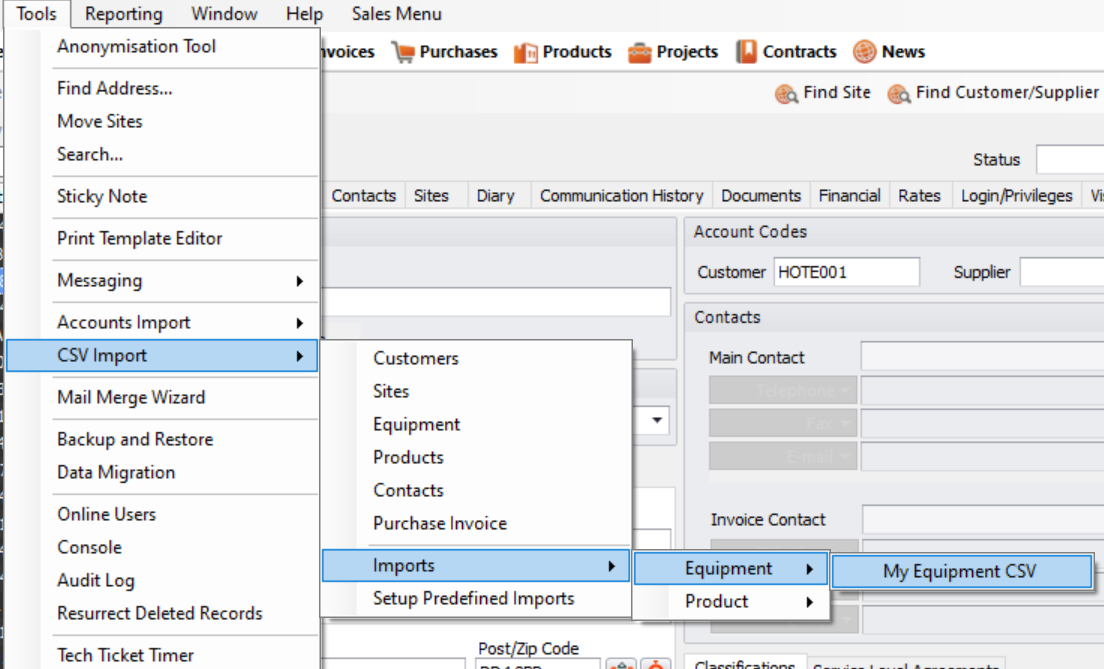Open the Product submenu under Imports
The height and width of the screenshot is (669, 1104).
728,601
